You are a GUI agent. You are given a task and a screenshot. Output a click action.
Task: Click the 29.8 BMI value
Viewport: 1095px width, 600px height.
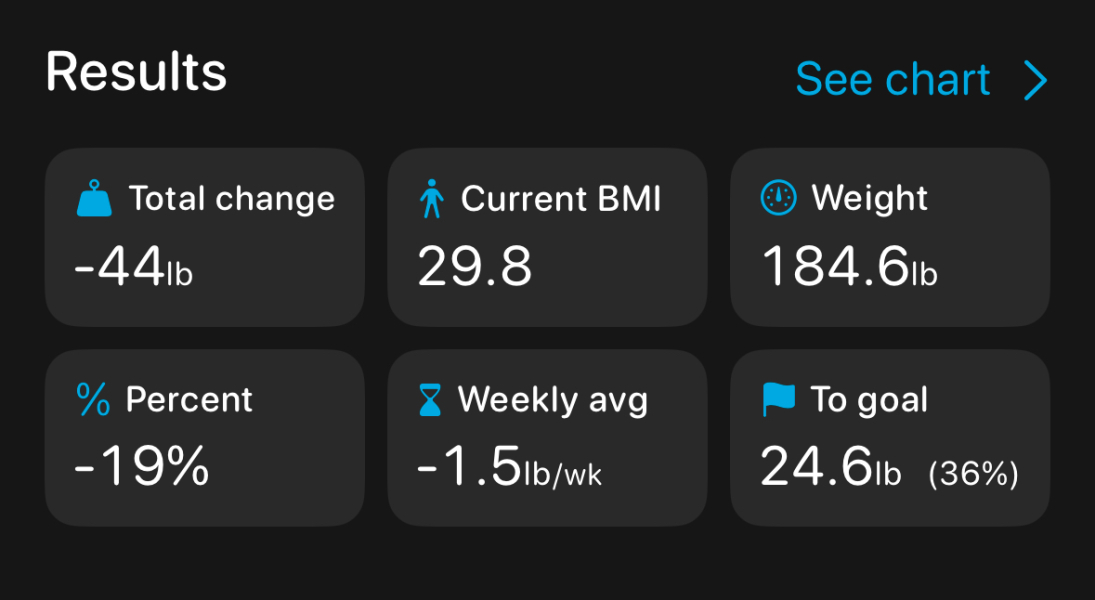coord(474,267)
